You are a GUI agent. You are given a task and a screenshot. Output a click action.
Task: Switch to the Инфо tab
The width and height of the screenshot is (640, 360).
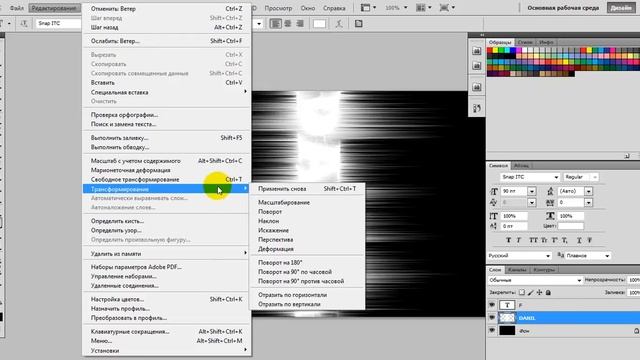546,42
